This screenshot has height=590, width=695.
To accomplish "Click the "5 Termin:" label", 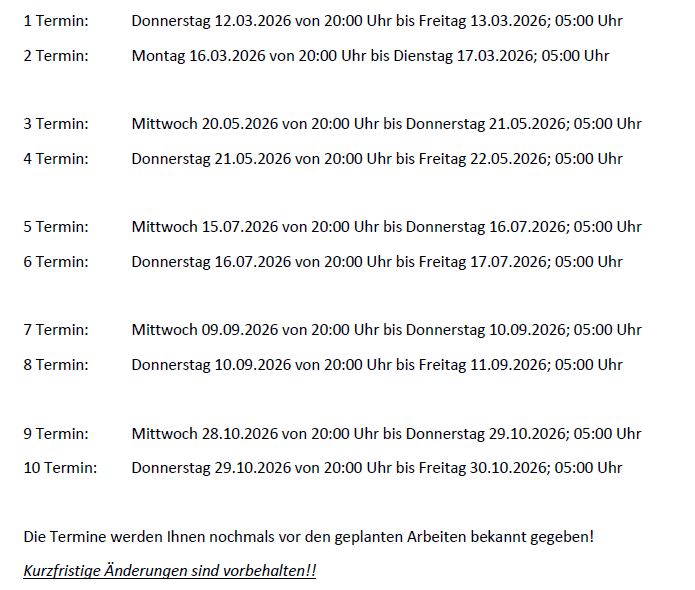I will point(56,226).
